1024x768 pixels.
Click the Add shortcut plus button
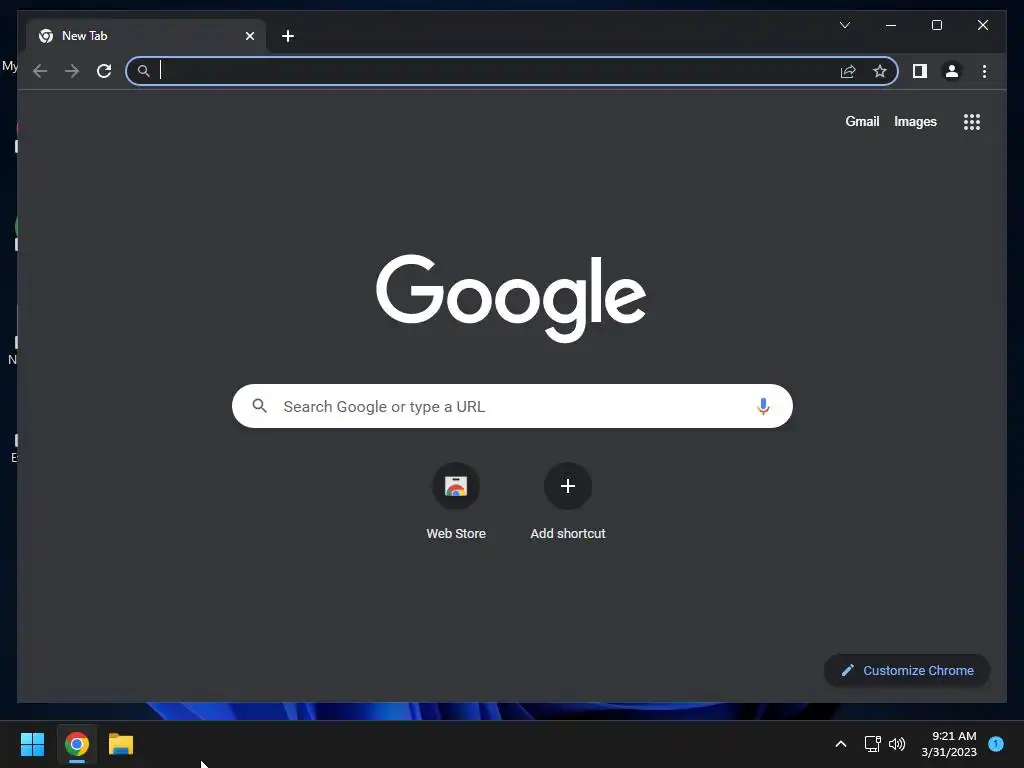point(568,486)
